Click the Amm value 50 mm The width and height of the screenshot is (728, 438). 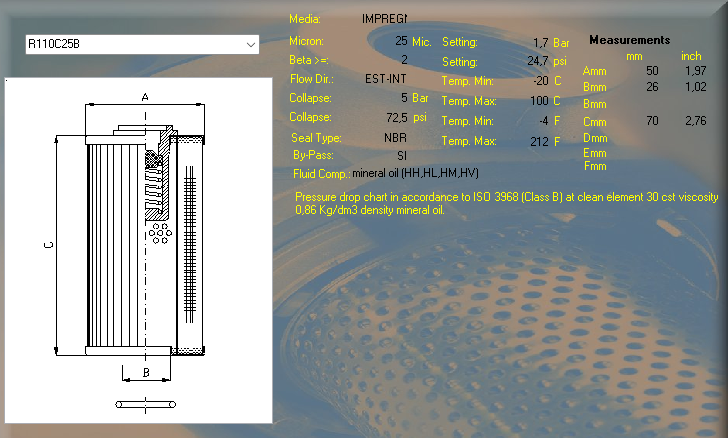(652, 71)
